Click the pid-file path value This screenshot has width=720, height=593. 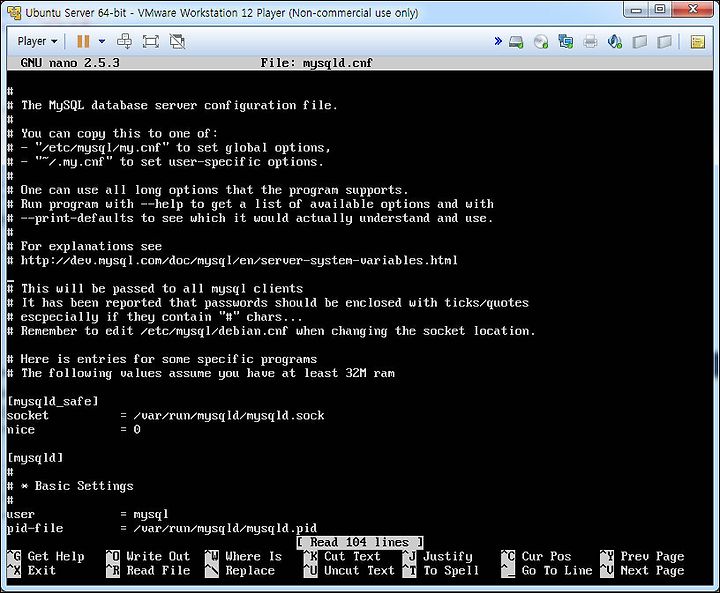click(225, 528)
